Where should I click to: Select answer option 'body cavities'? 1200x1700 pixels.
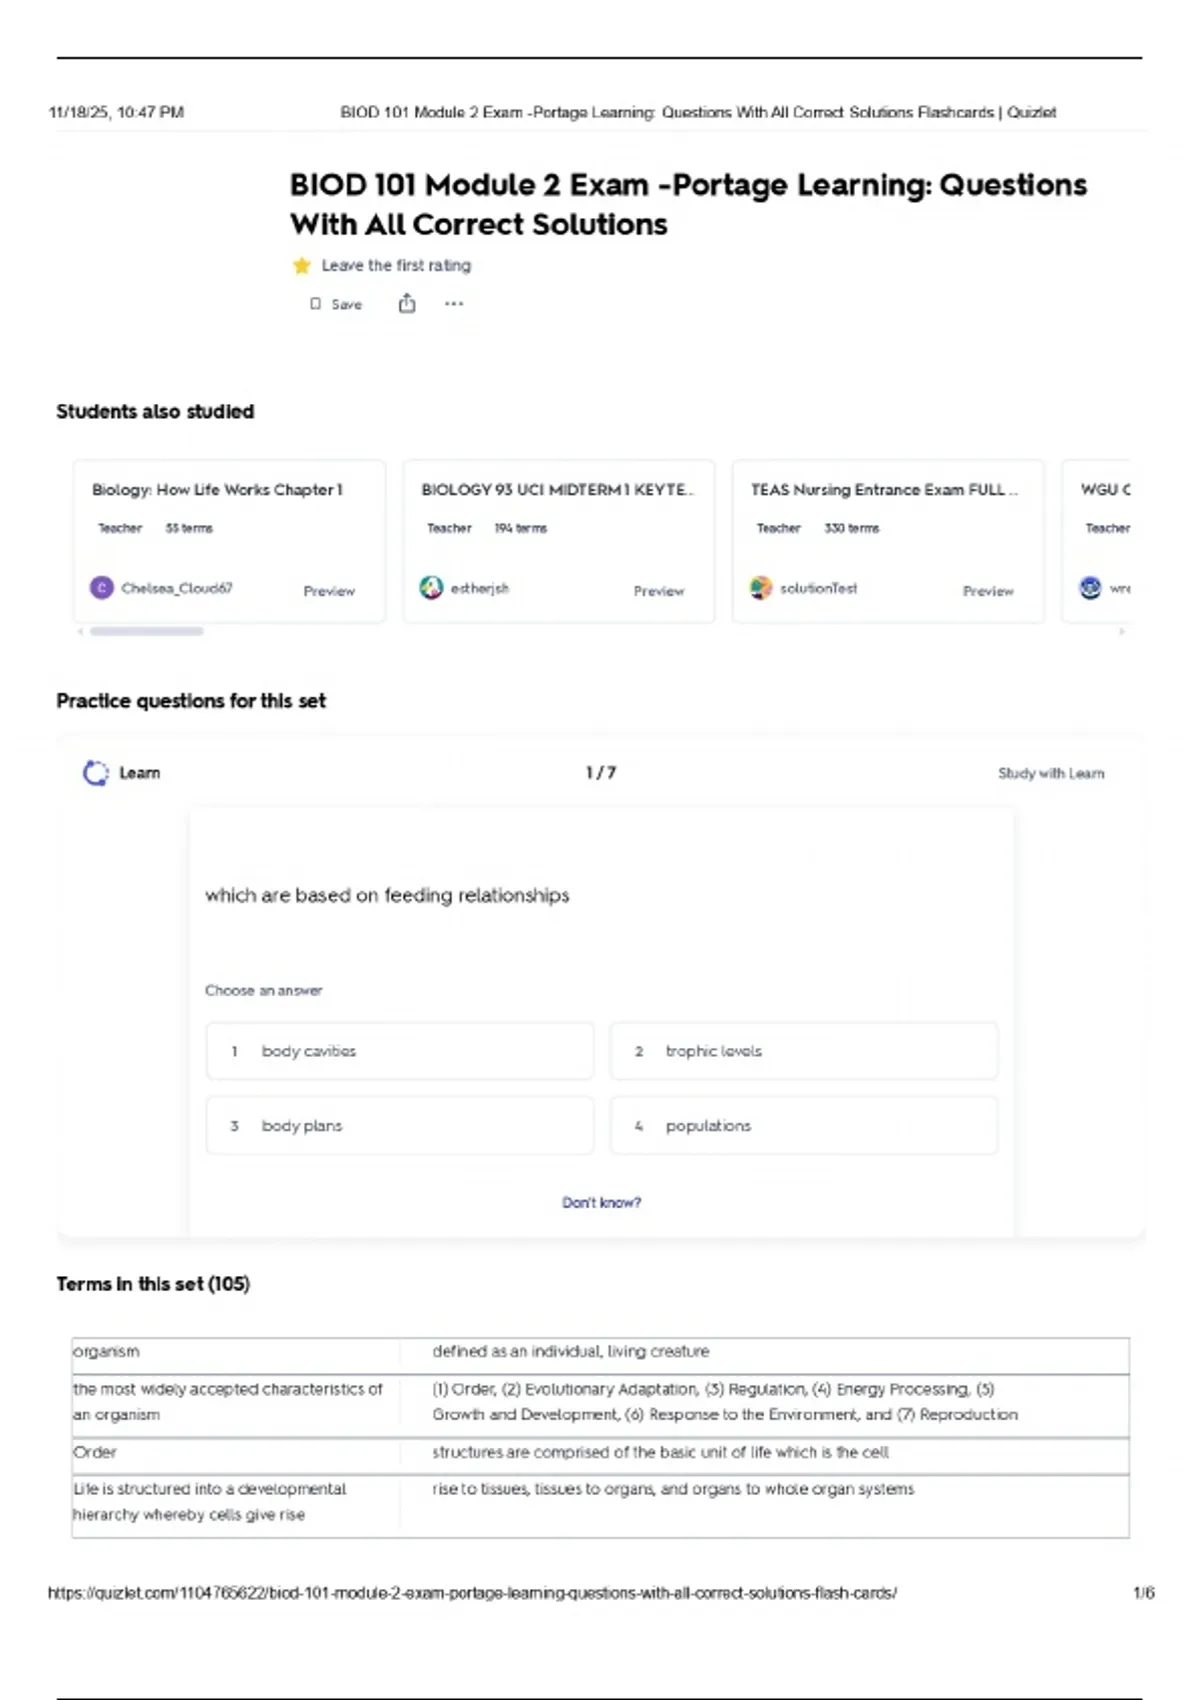400,1051
